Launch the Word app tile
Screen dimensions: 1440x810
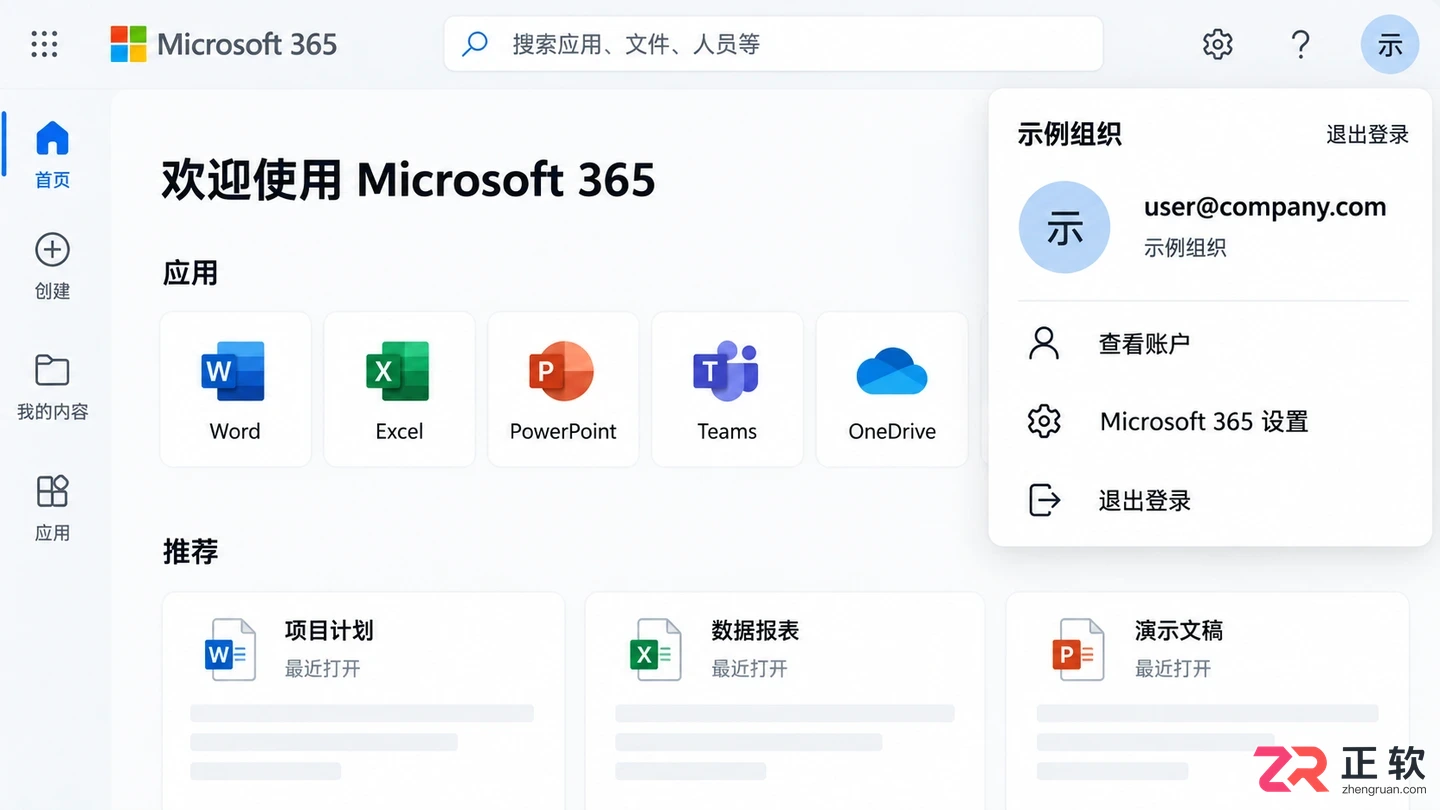coord(235,389)
